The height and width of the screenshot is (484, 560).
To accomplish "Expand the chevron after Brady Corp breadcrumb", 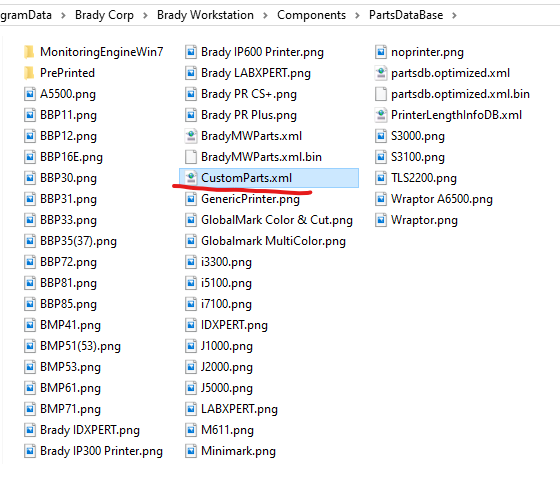I will 145,15.
